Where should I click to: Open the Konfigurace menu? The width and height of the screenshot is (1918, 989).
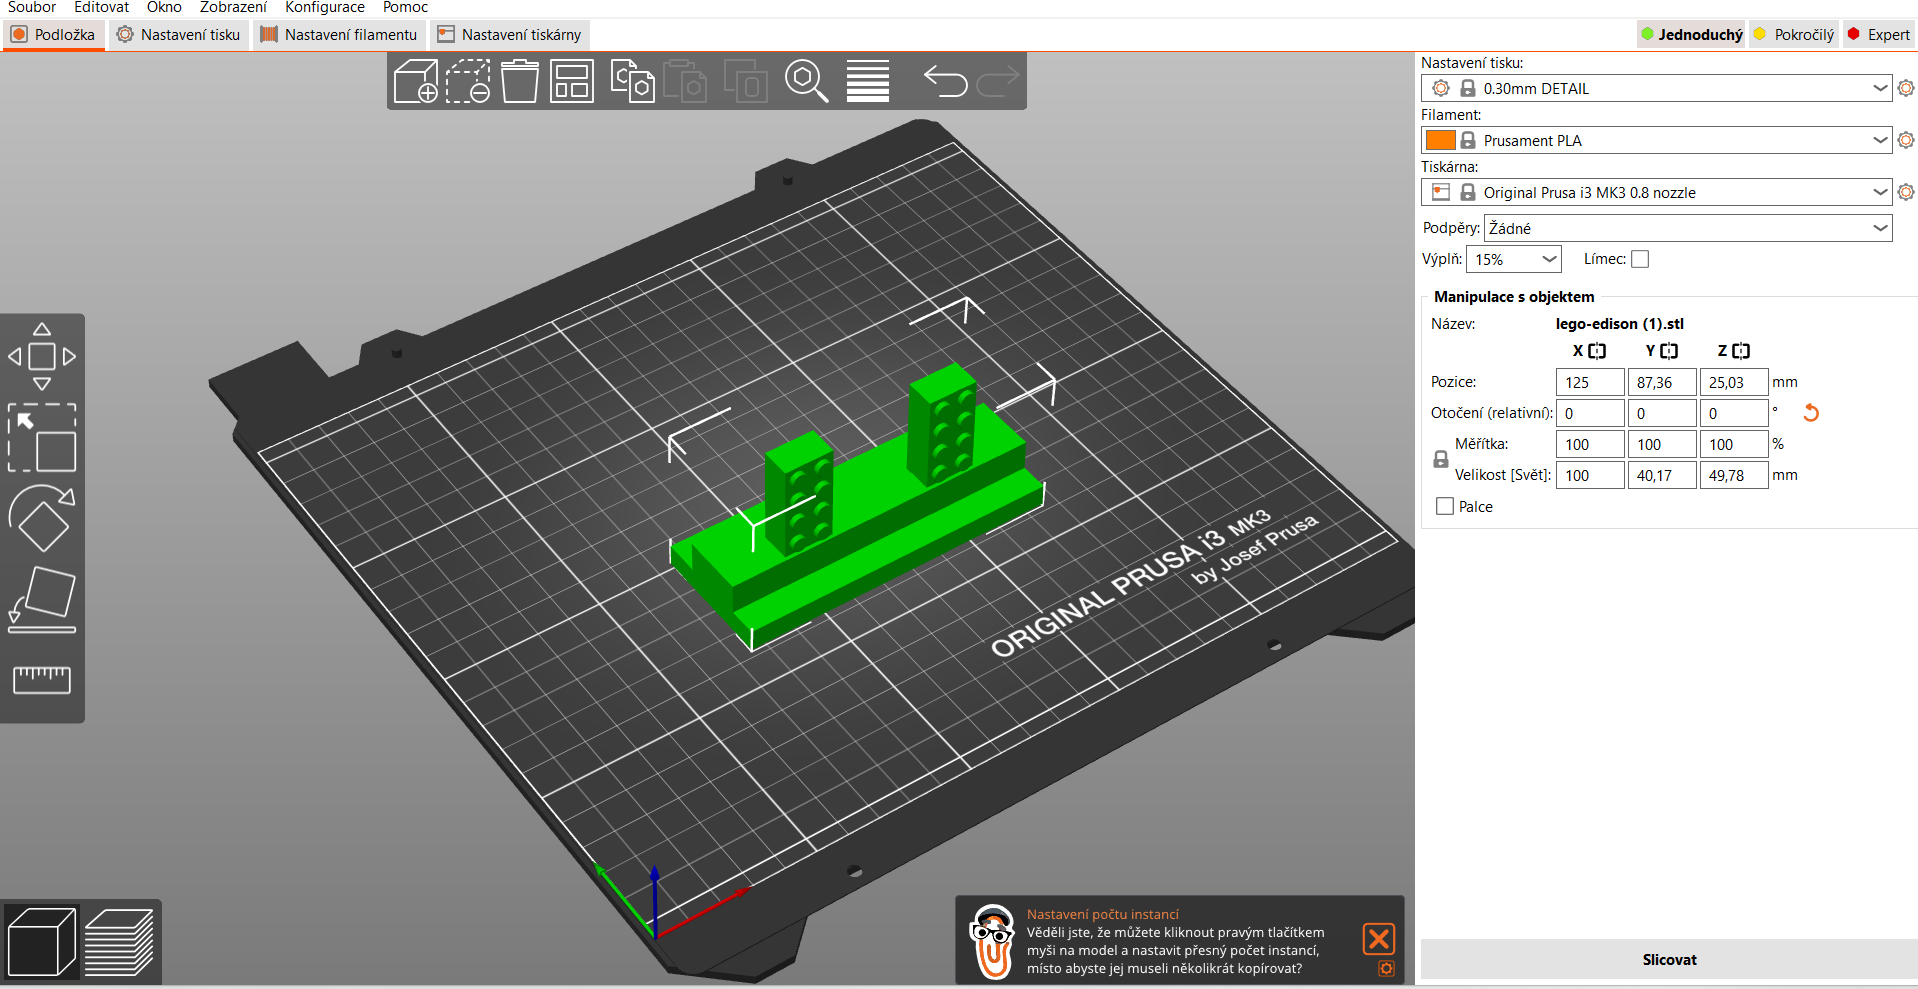[x=325, y=7]
